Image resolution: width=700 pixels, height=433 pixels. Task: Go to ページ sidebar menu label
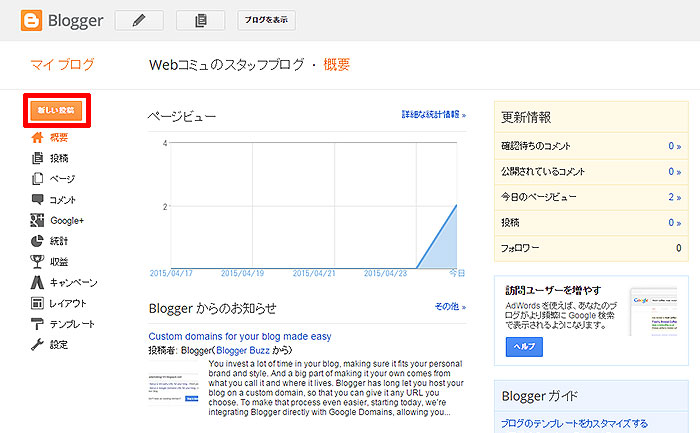point(62,179)
